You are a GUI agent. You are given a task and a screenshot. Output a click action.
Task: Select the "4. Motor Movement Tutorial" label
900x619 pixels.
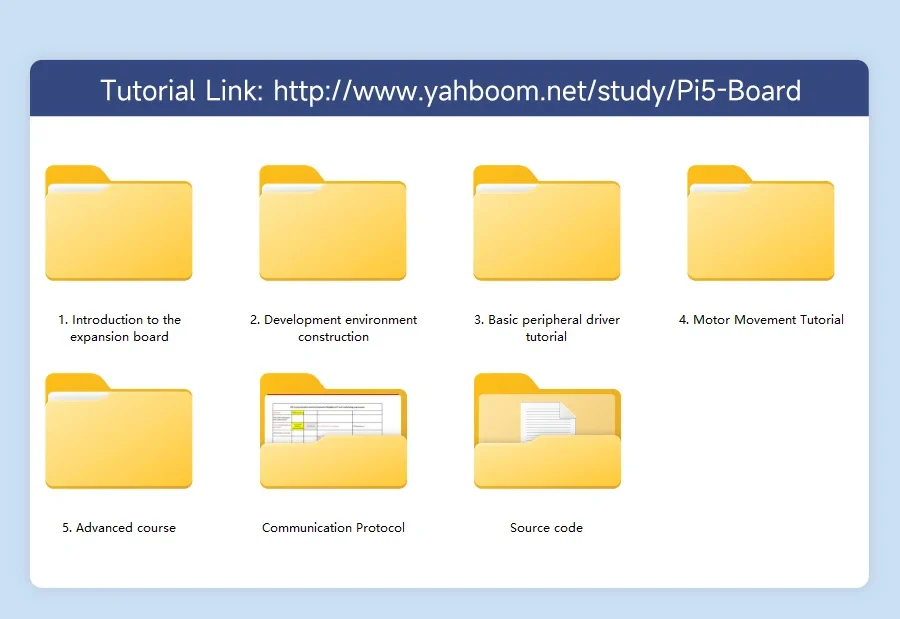(x=761, y=320)
